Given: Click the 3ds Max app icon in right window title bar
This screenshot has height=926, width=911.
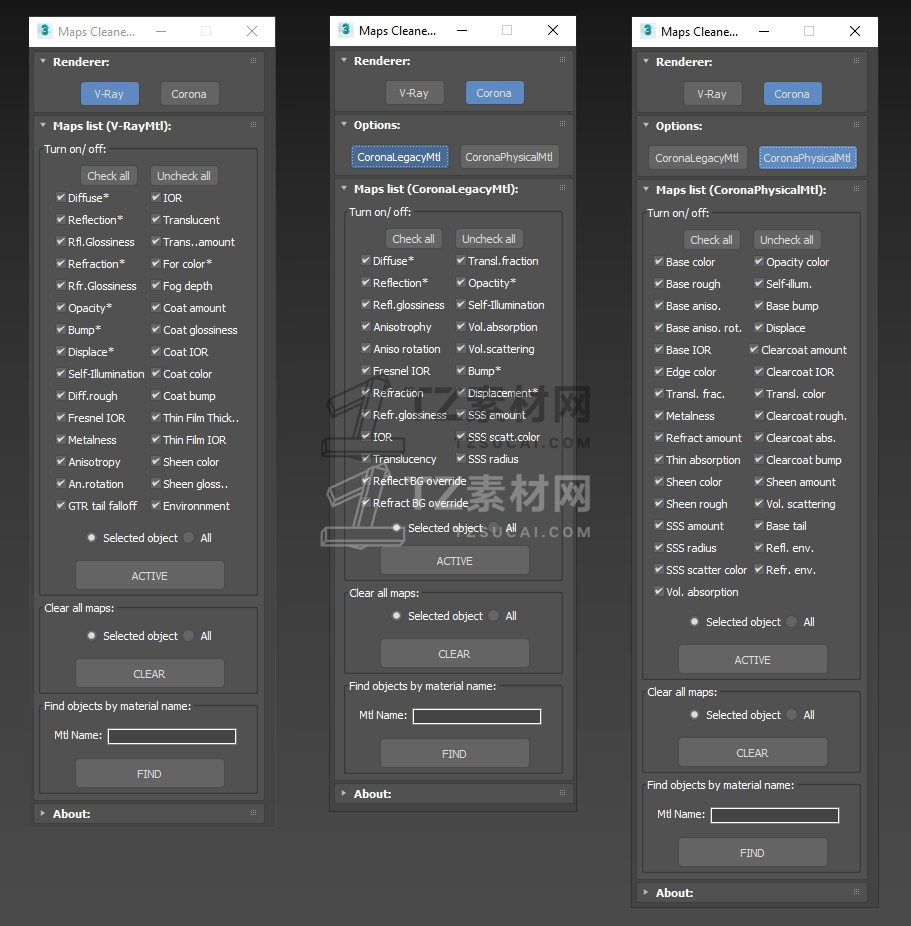Looking at the screenshot, I should [648, 31].
